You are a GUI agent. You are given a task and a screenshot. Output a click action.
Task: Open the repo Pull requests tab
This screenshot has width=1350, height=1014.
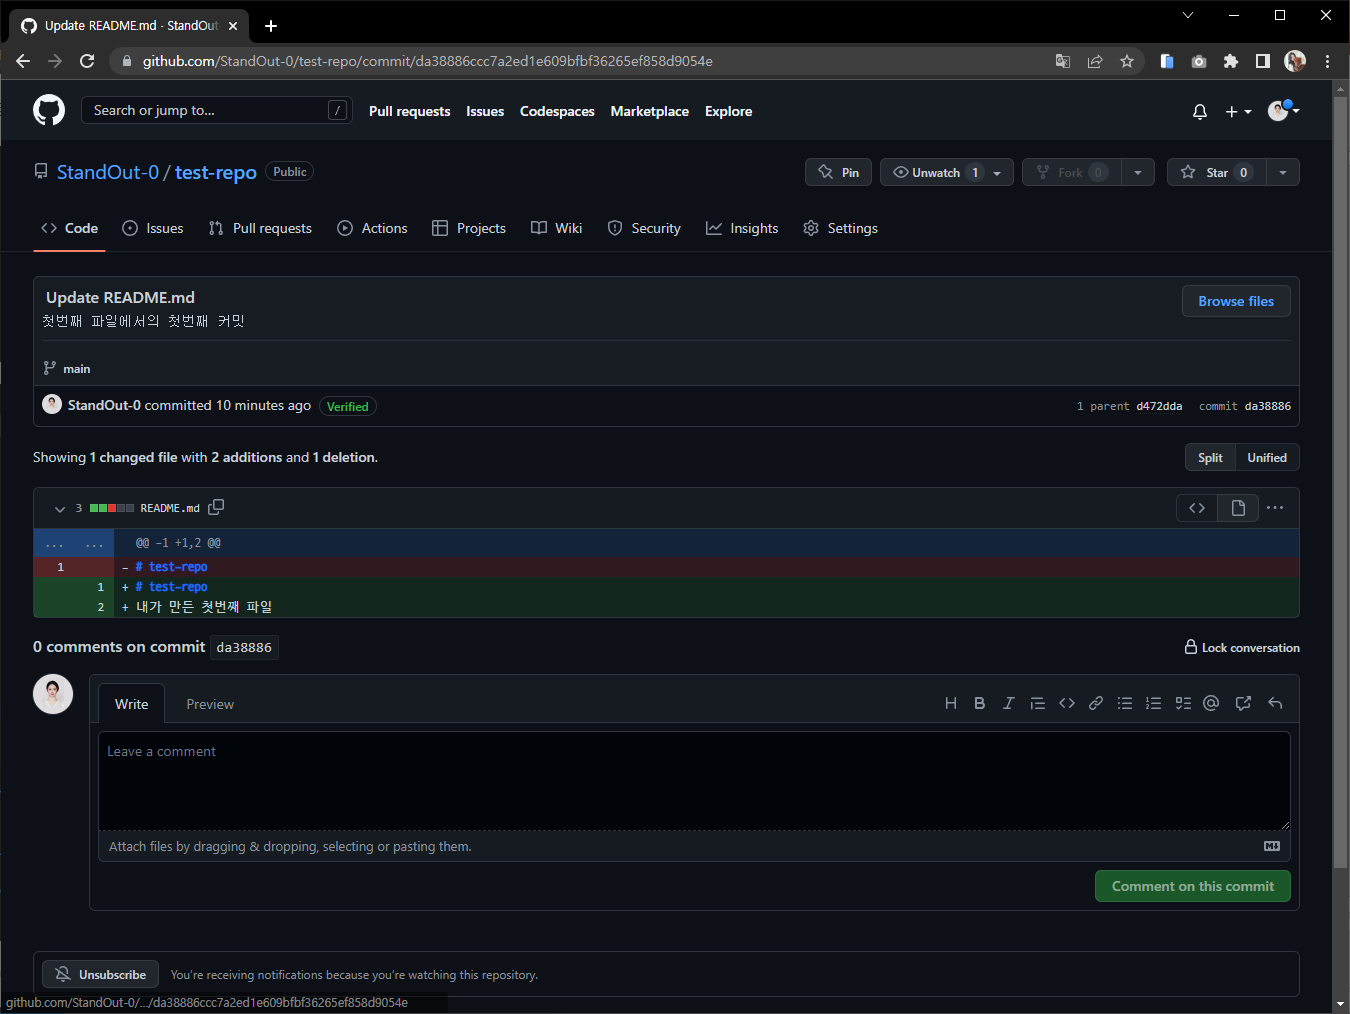(x=260, y=228)
